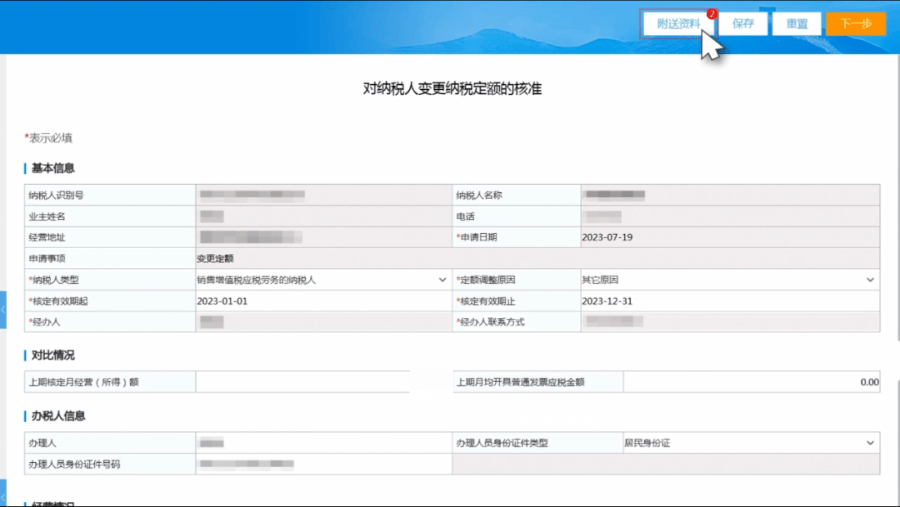The width and height of the screenshot is (900, 507).
Task: Click the 上期月均开具普通发票应税金额 field
Action: (751, 382)
